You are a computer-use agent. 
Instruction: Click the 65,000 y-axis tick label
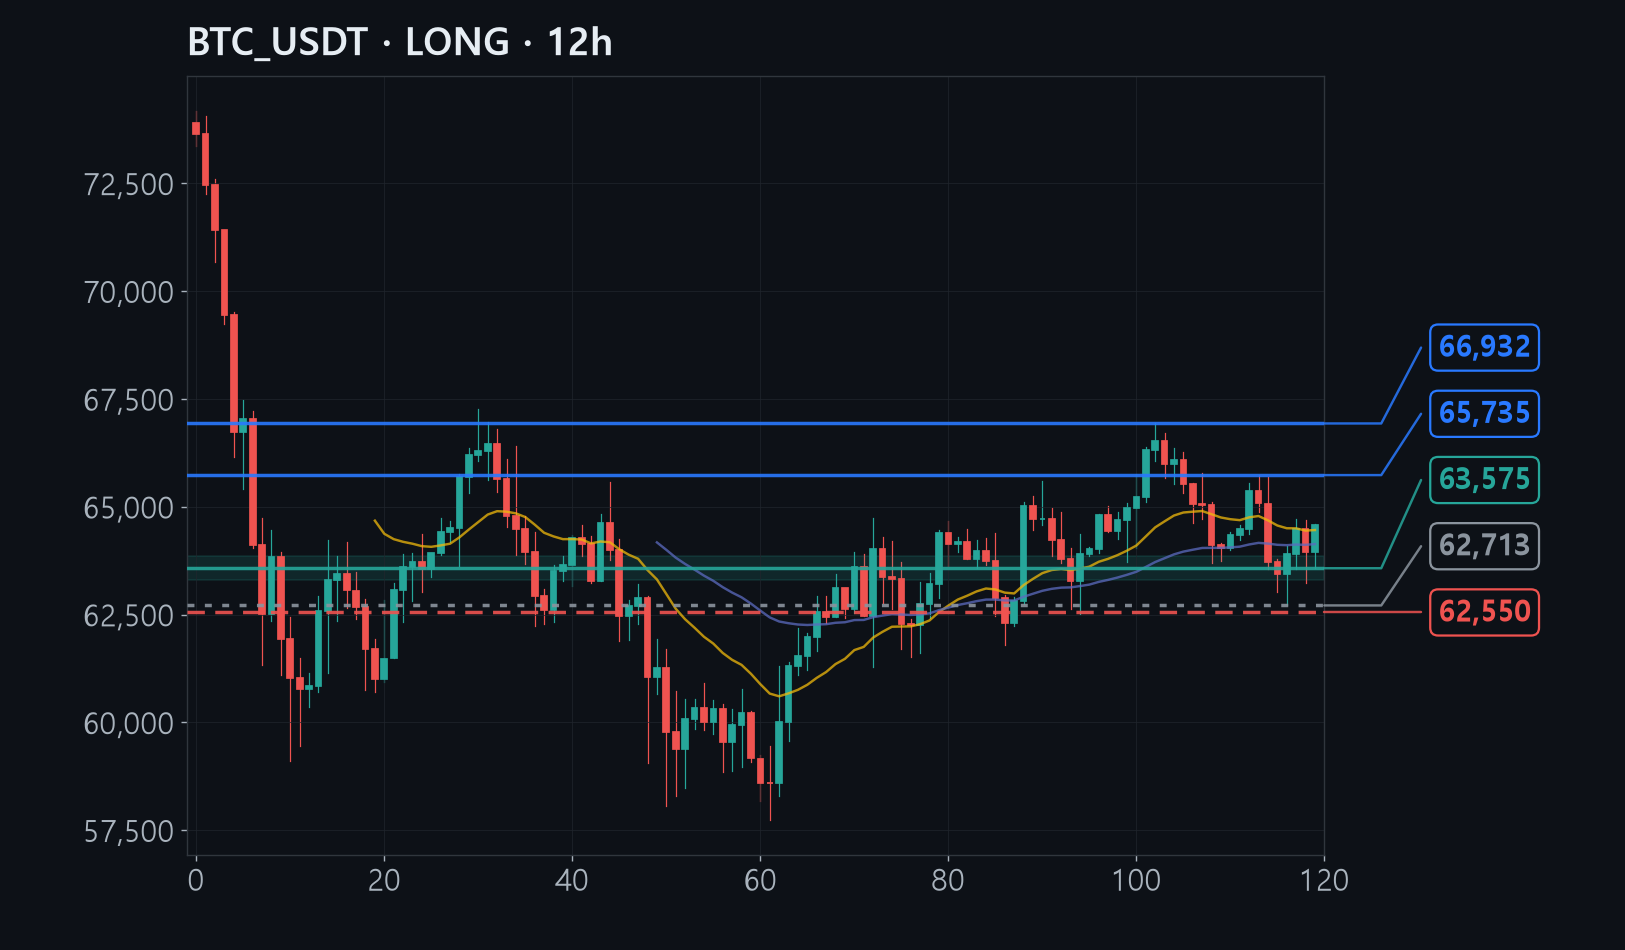(129, 508)
